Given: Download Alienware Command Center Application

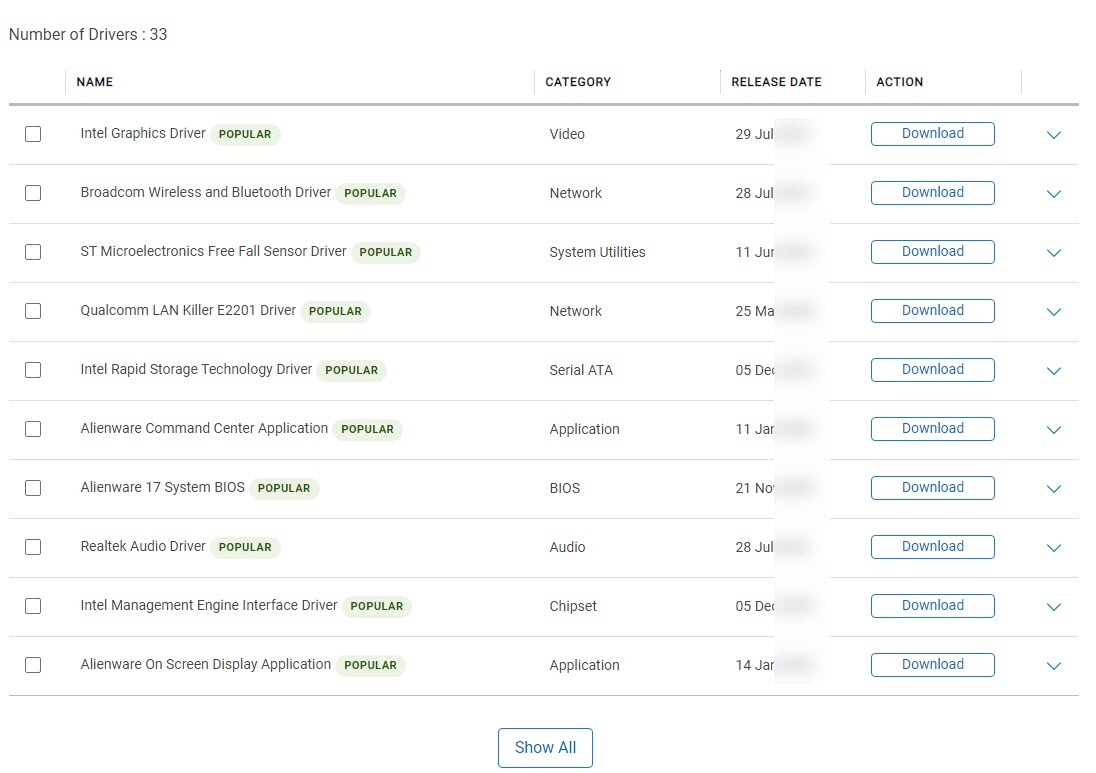Looking at the screenshot, I should tap(932, 429).
